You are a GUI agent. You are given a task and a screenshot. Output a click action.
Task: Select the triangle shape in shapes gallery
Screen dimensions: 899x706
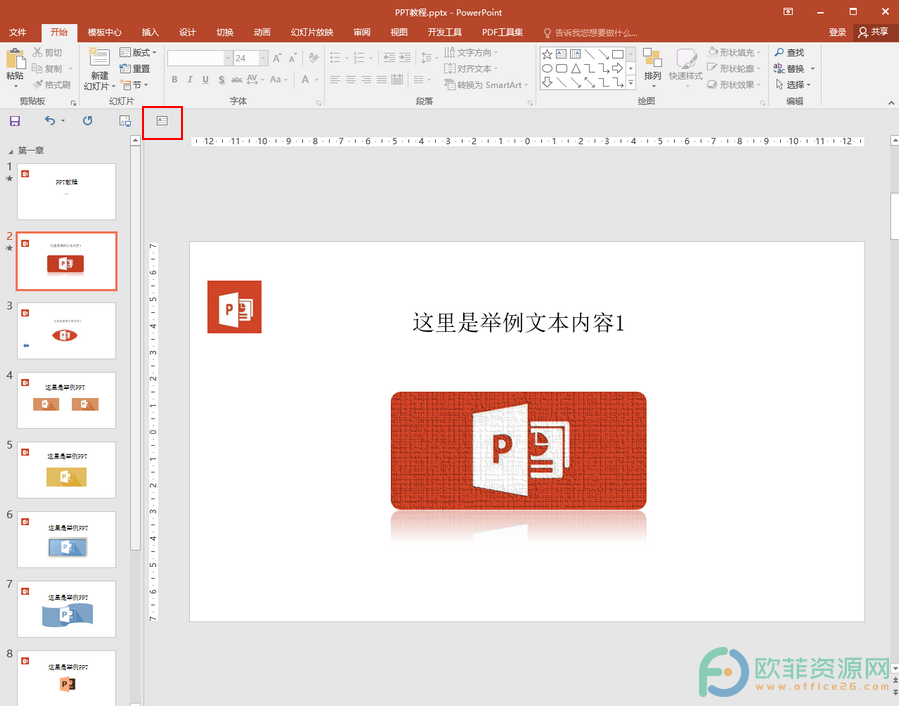tap(576, 69)
